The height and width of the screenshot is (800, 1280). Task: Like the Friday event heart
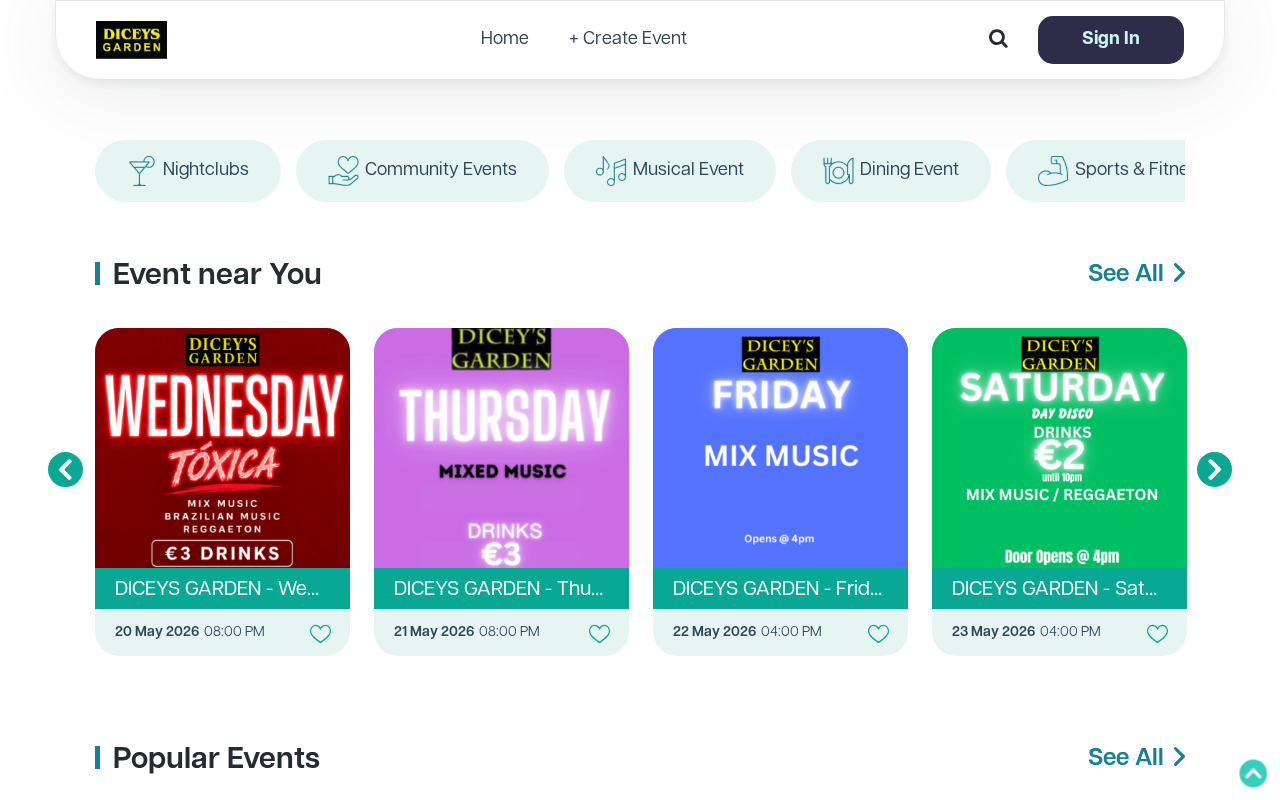(x=878, y=633)
